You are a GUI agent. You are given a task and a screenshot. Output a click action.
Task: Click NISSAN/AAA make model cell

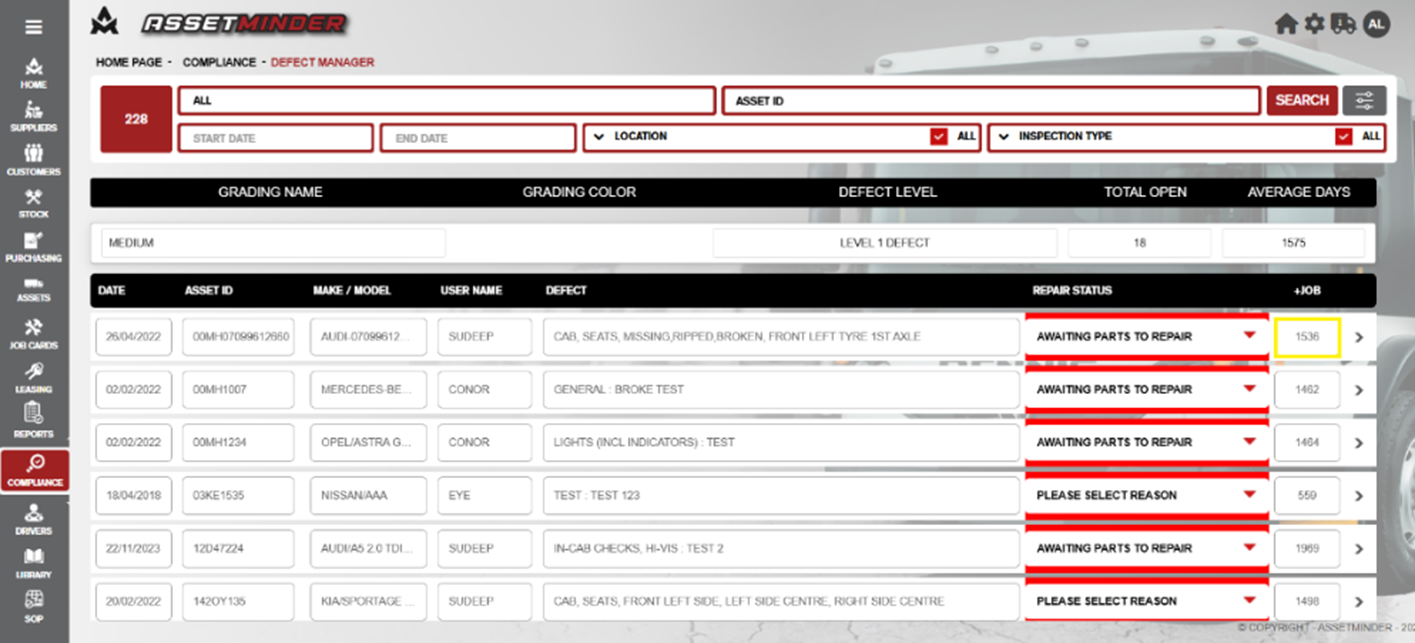point(368,496)
